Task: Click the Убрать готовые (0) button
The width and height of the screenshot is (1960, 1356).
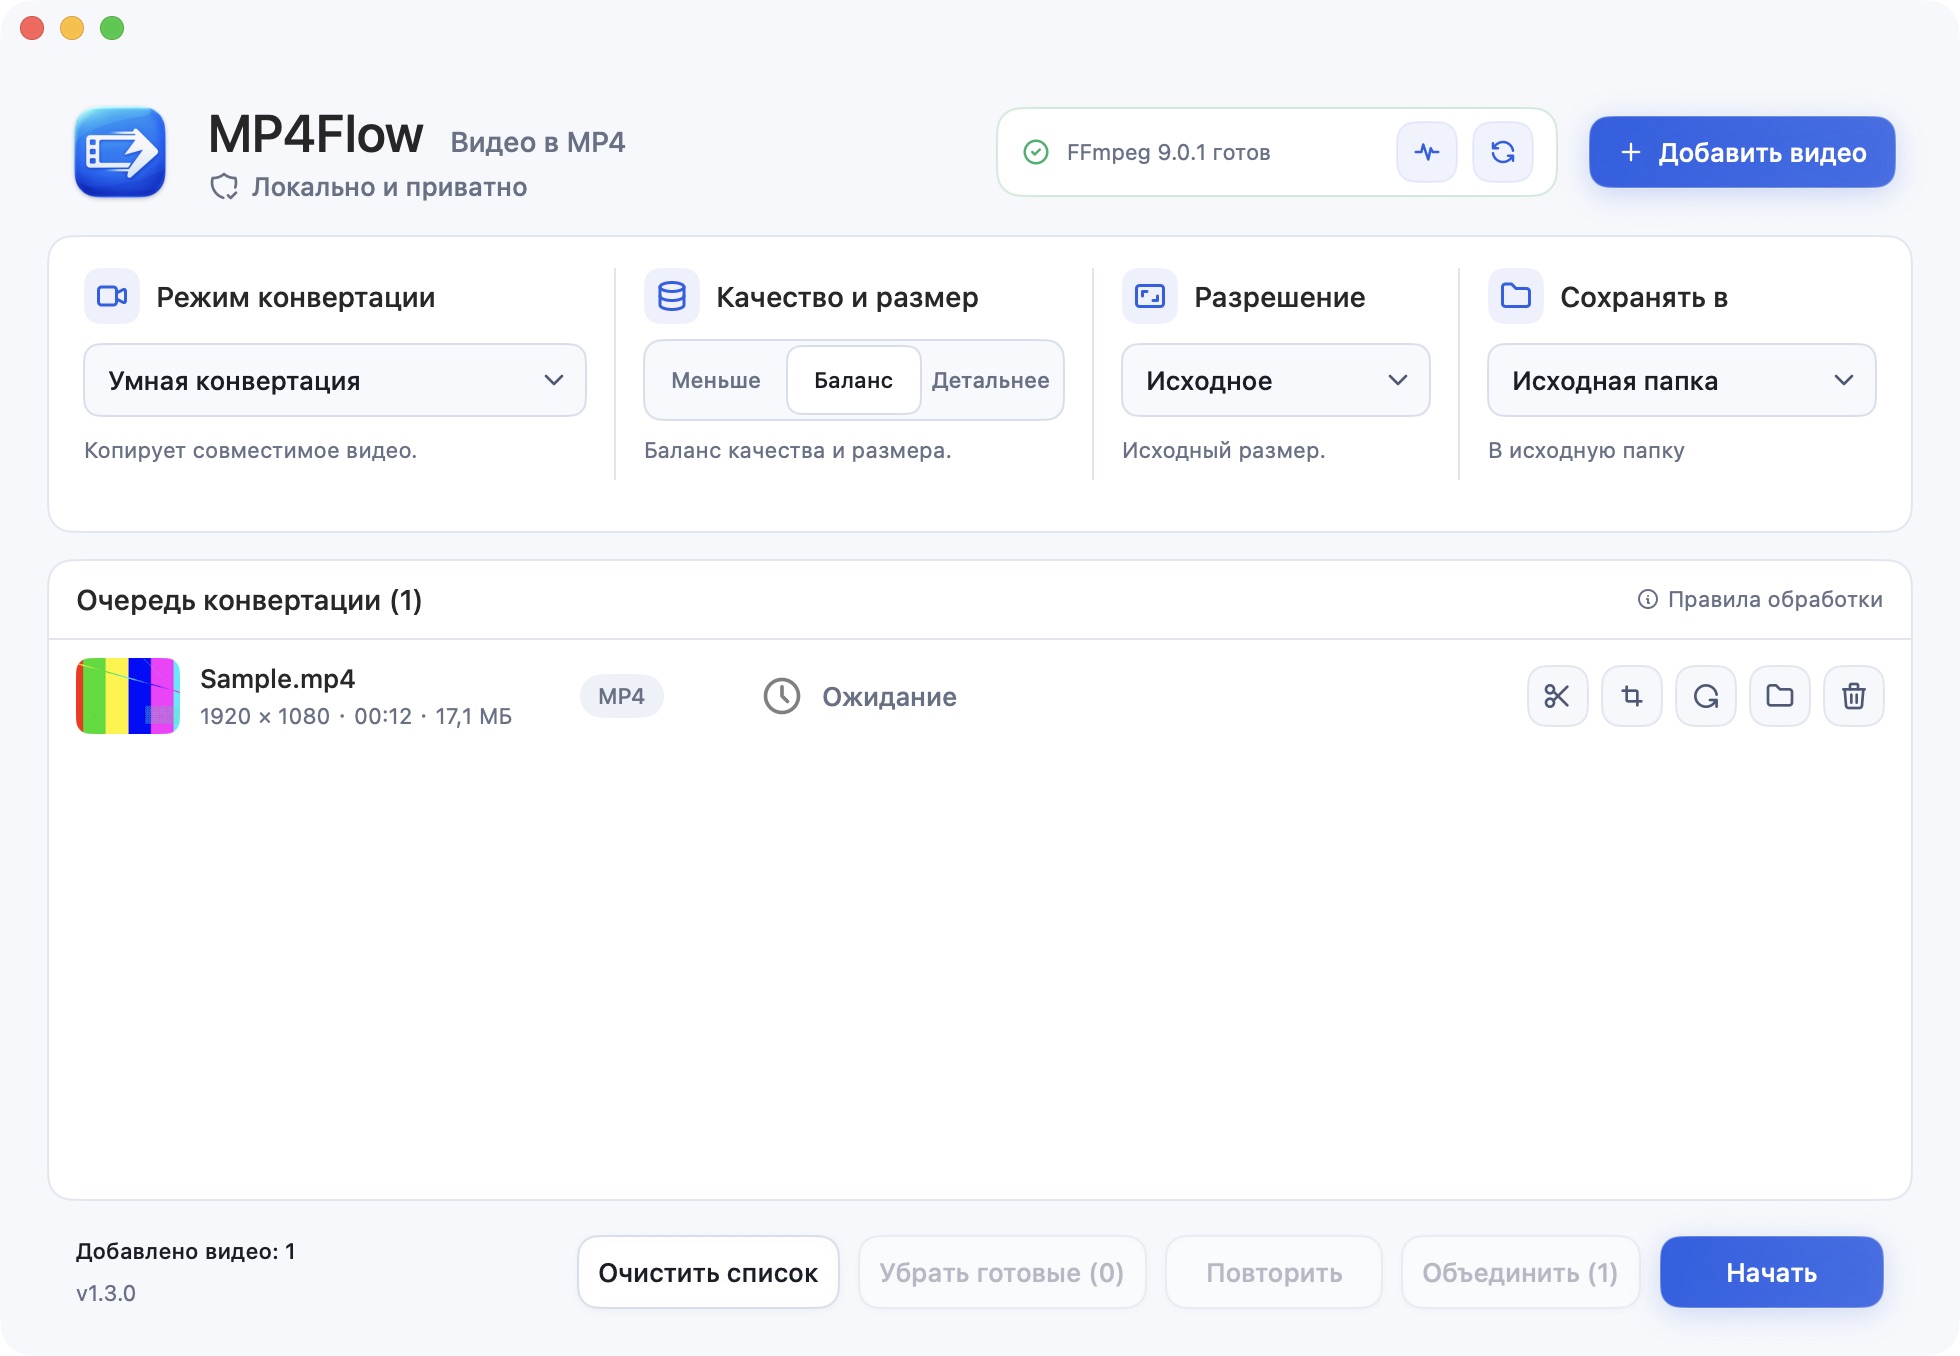Action: coord(1002,1272)
